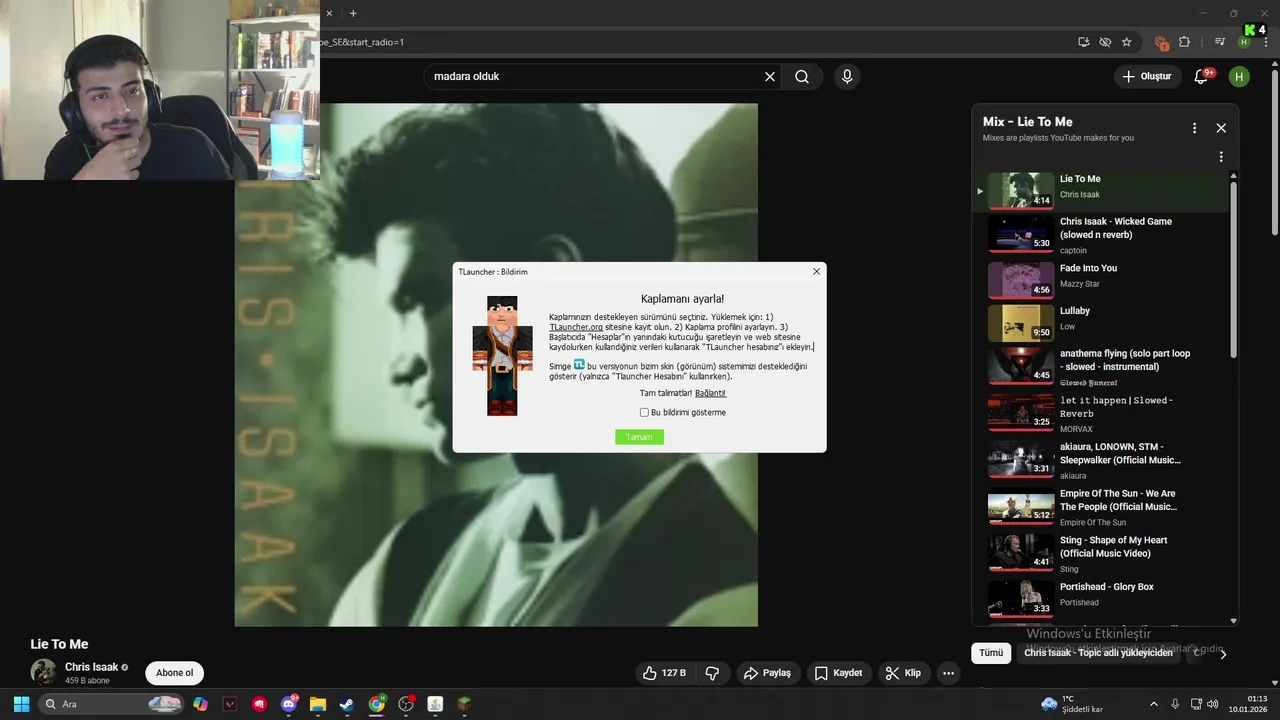The width and height of the screenshot is (1280, 720).
Task: Click the install app icon in address bar
Action: click(x=1084, y=42)
